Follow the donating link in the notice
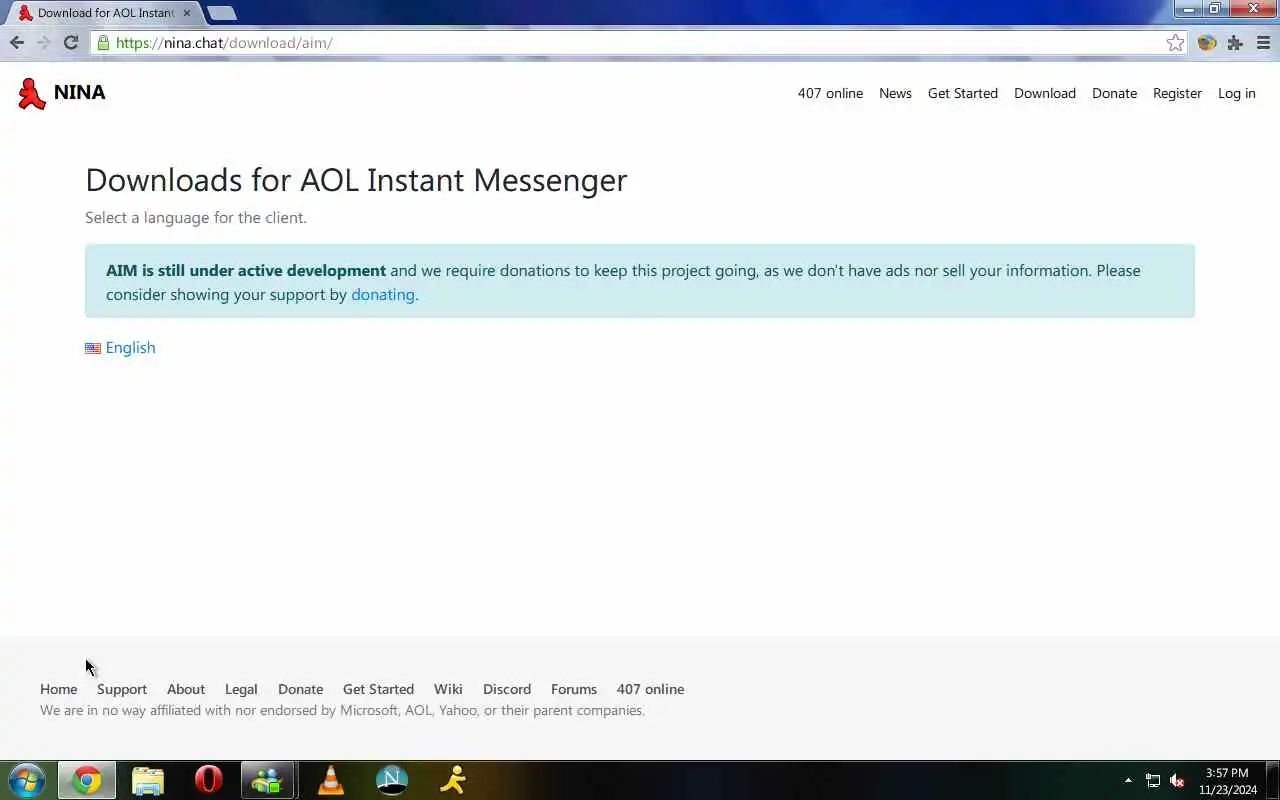 click(383, 294)
